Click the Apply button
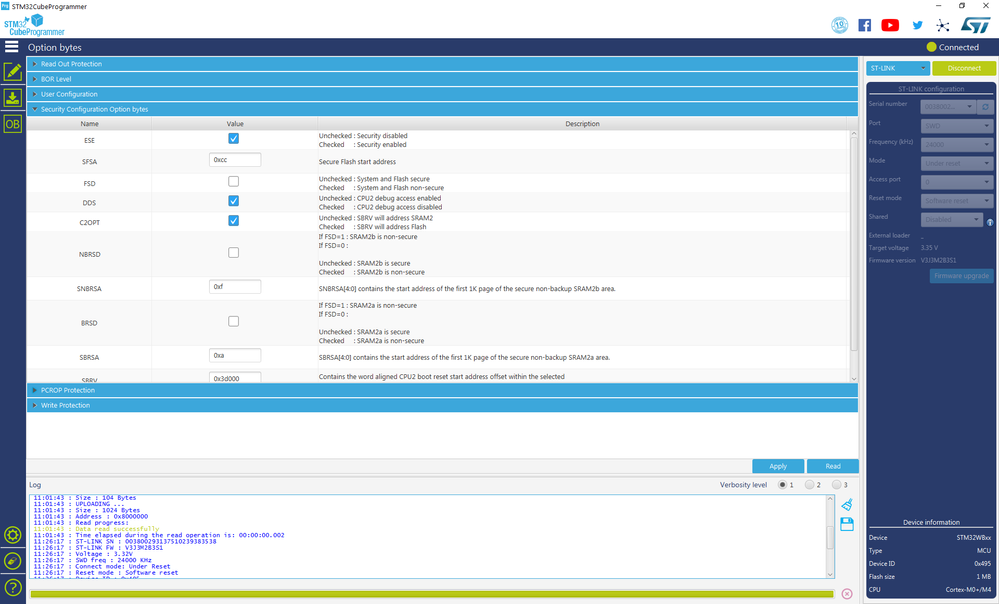 click(778, 466)
